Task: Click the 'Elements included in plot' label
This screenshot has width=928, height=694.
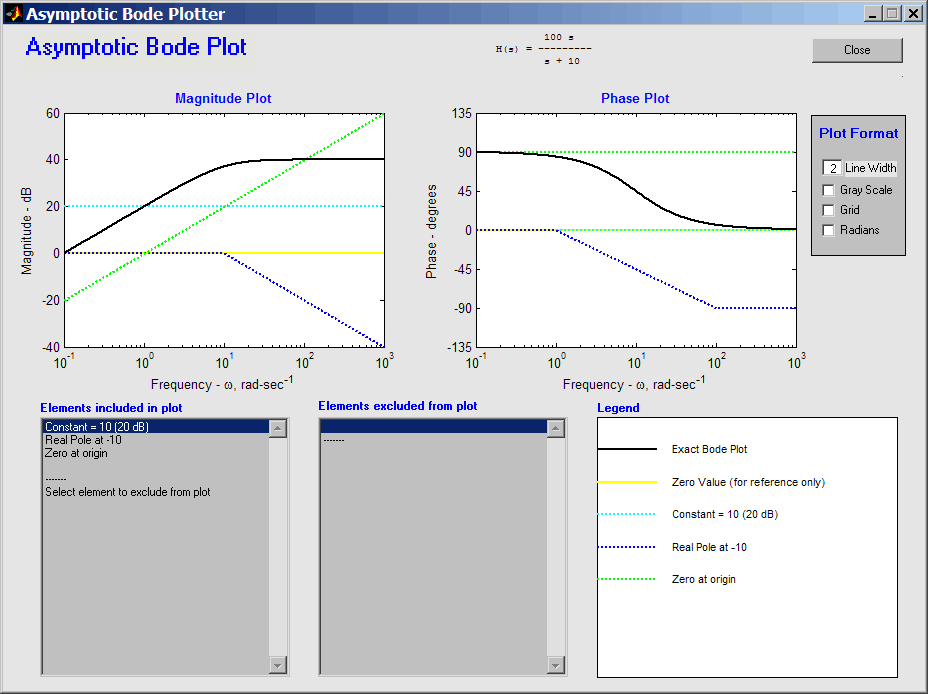Action: point(111,408)
